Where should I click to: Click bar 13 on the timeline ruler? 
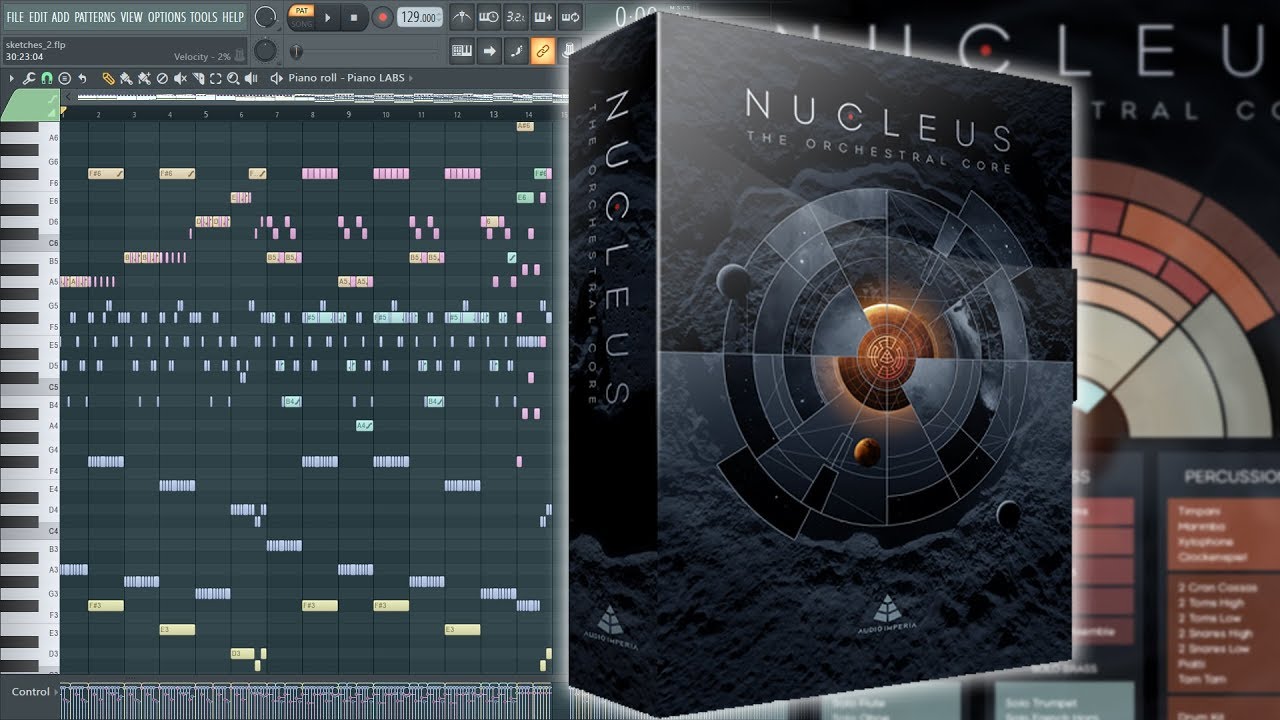493,115
